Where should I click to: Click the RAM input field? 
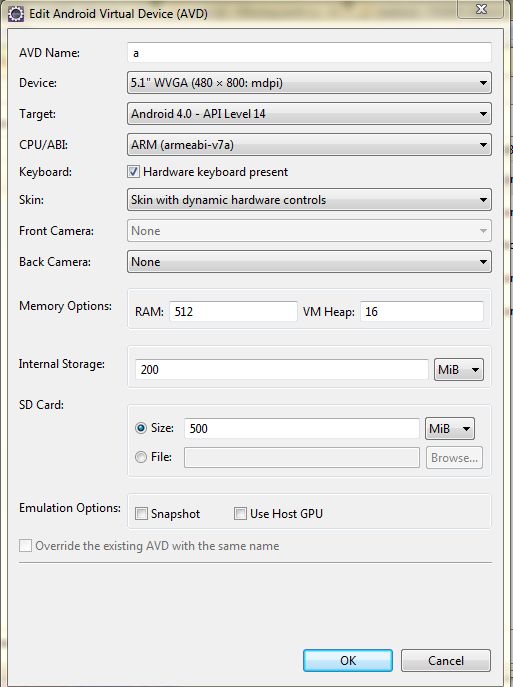tap(234, 312)
